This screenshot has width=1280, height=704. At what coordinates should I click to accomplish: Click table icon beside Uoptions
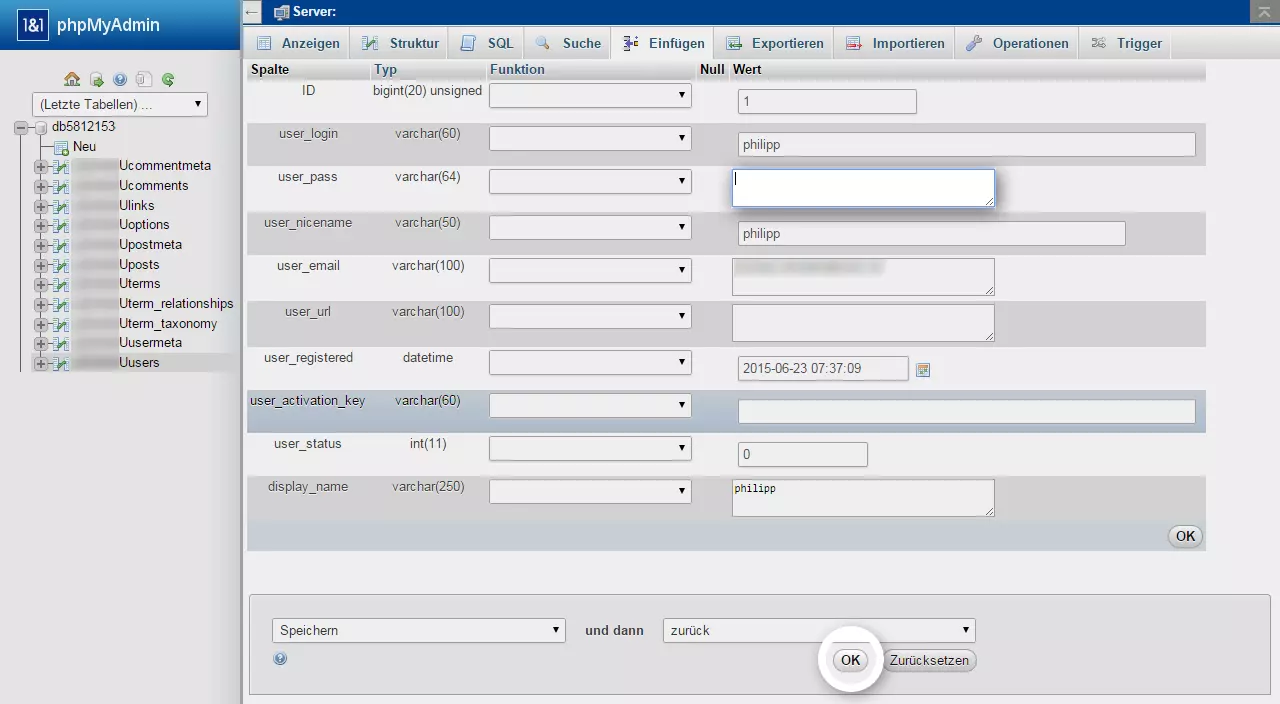[61, 225]
